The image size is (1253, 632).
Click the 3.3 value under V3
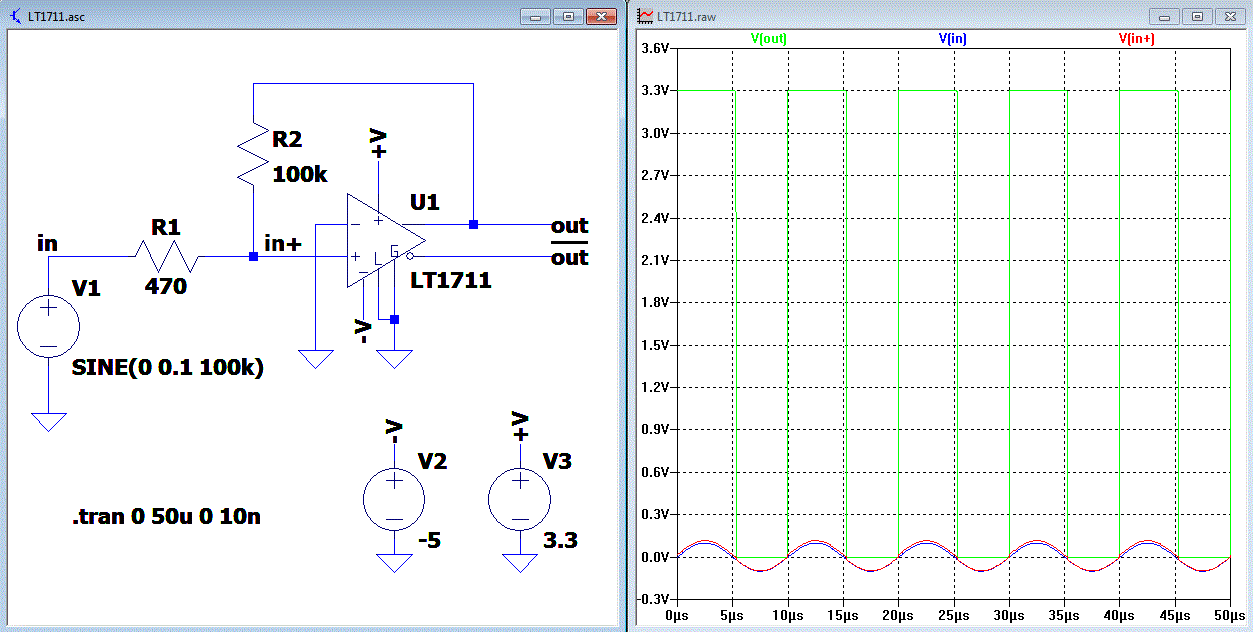point(560,541)
